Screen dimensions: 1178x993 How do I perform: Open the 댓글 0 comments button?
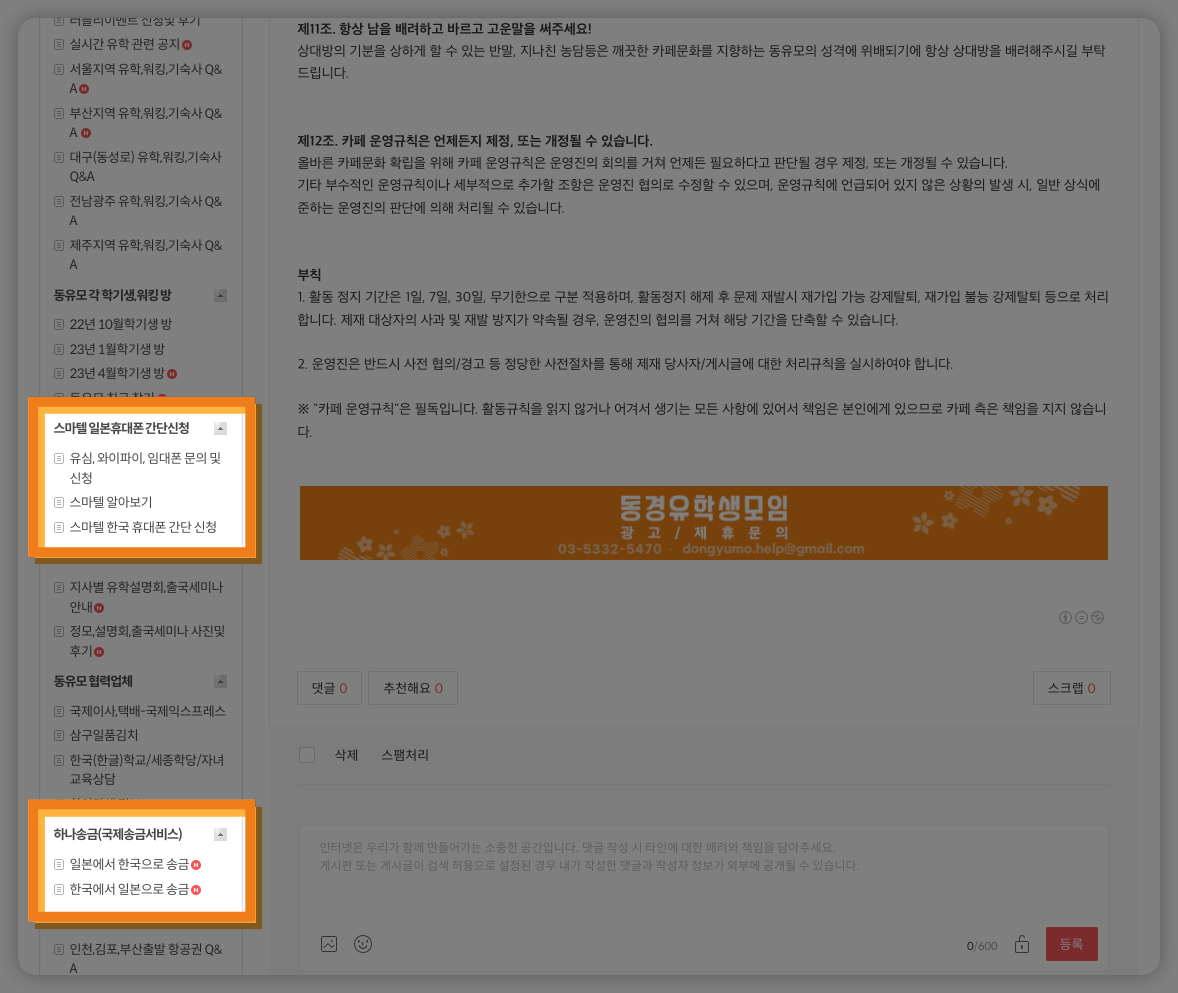tap(329, 688)
